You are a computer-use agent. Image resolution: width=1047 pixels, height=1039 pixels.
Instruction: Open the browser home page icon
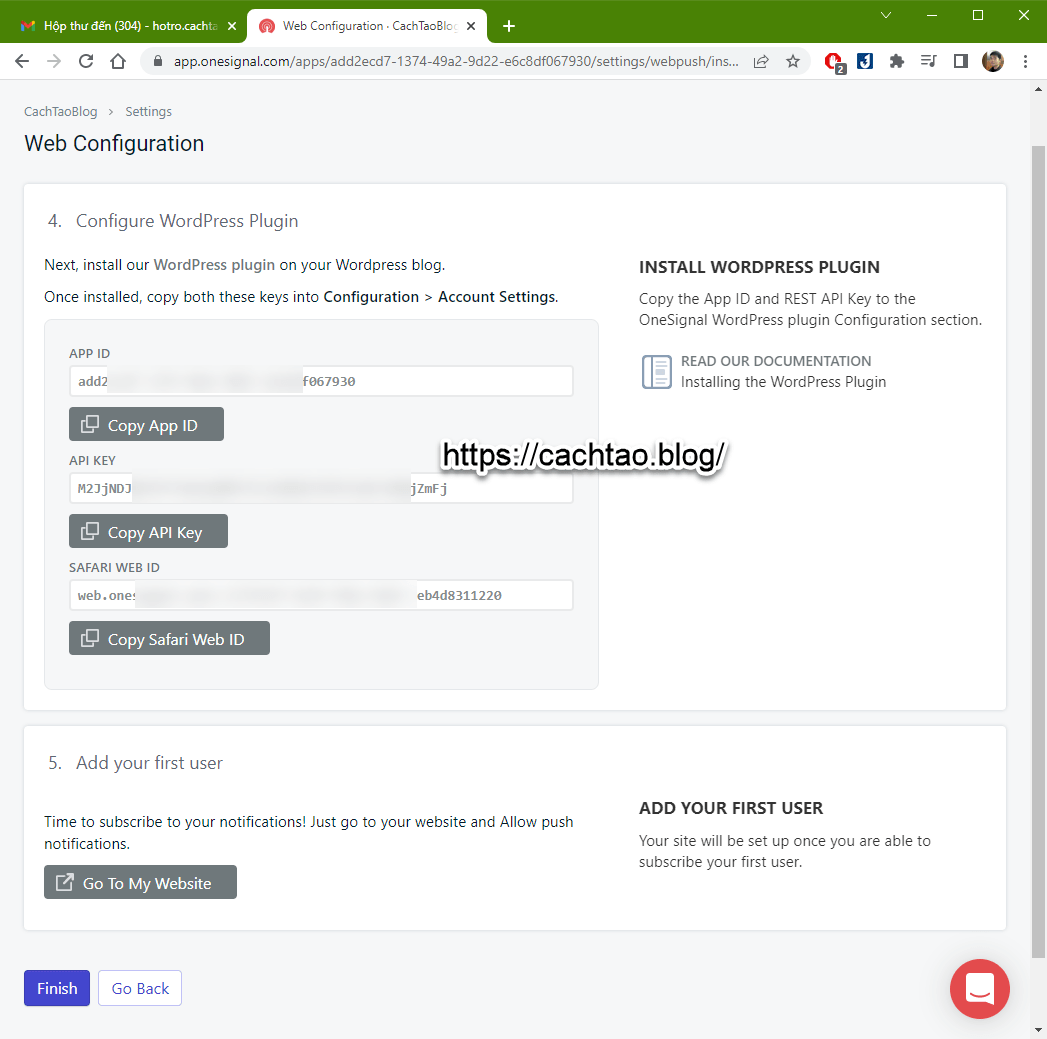coord(118,61)
